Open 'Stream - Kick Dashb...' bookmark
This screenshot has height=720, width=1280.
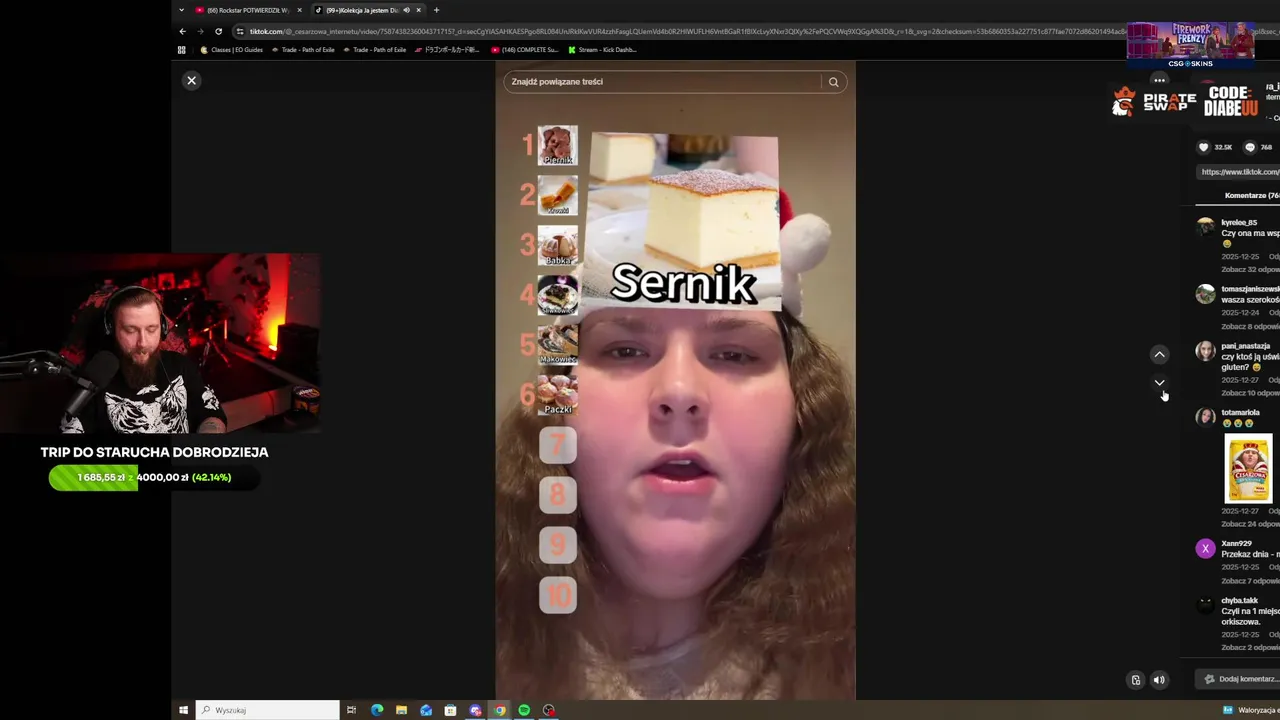pyautogui.click(x=602, y=49)
